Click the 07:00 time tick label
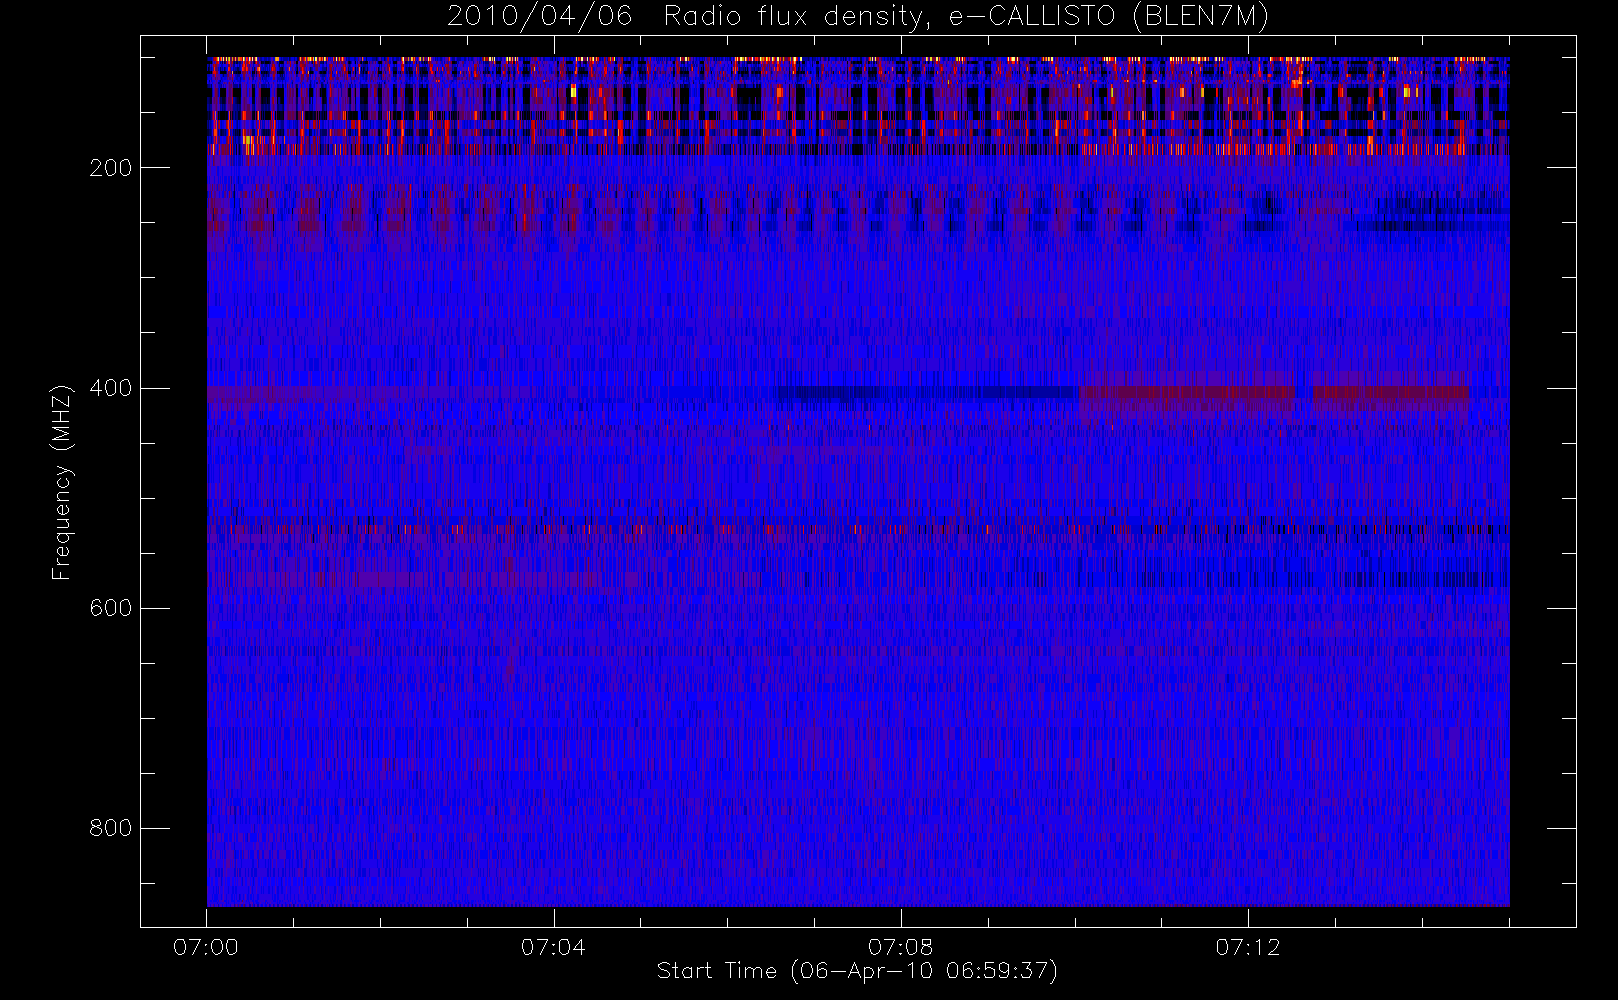 click(206, 947)
